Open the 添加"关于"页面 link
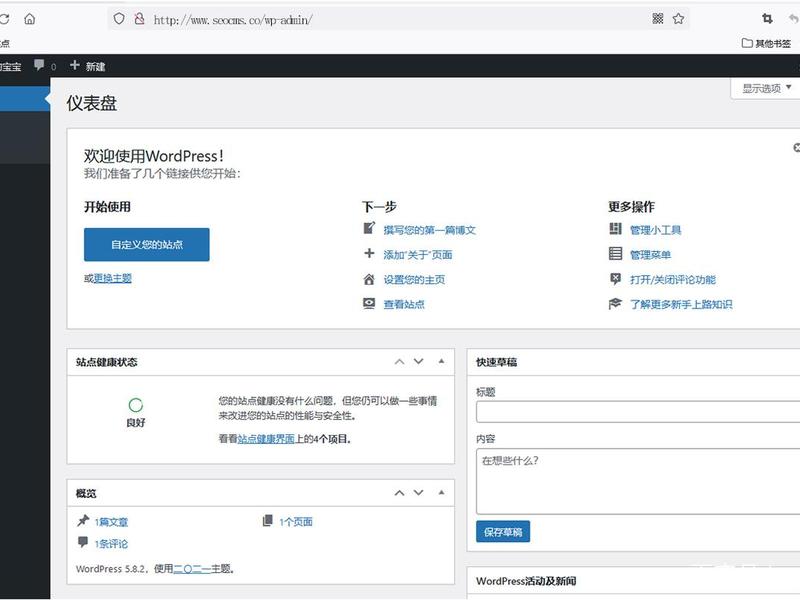 [x=418, y=255]
